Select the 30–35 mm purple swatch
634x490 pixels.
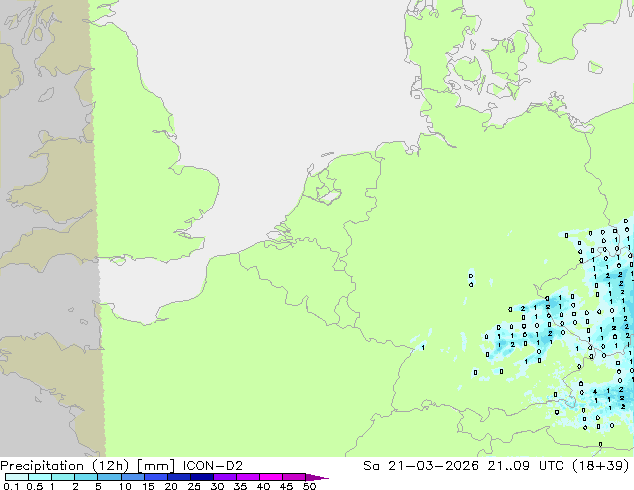point(224,477)
